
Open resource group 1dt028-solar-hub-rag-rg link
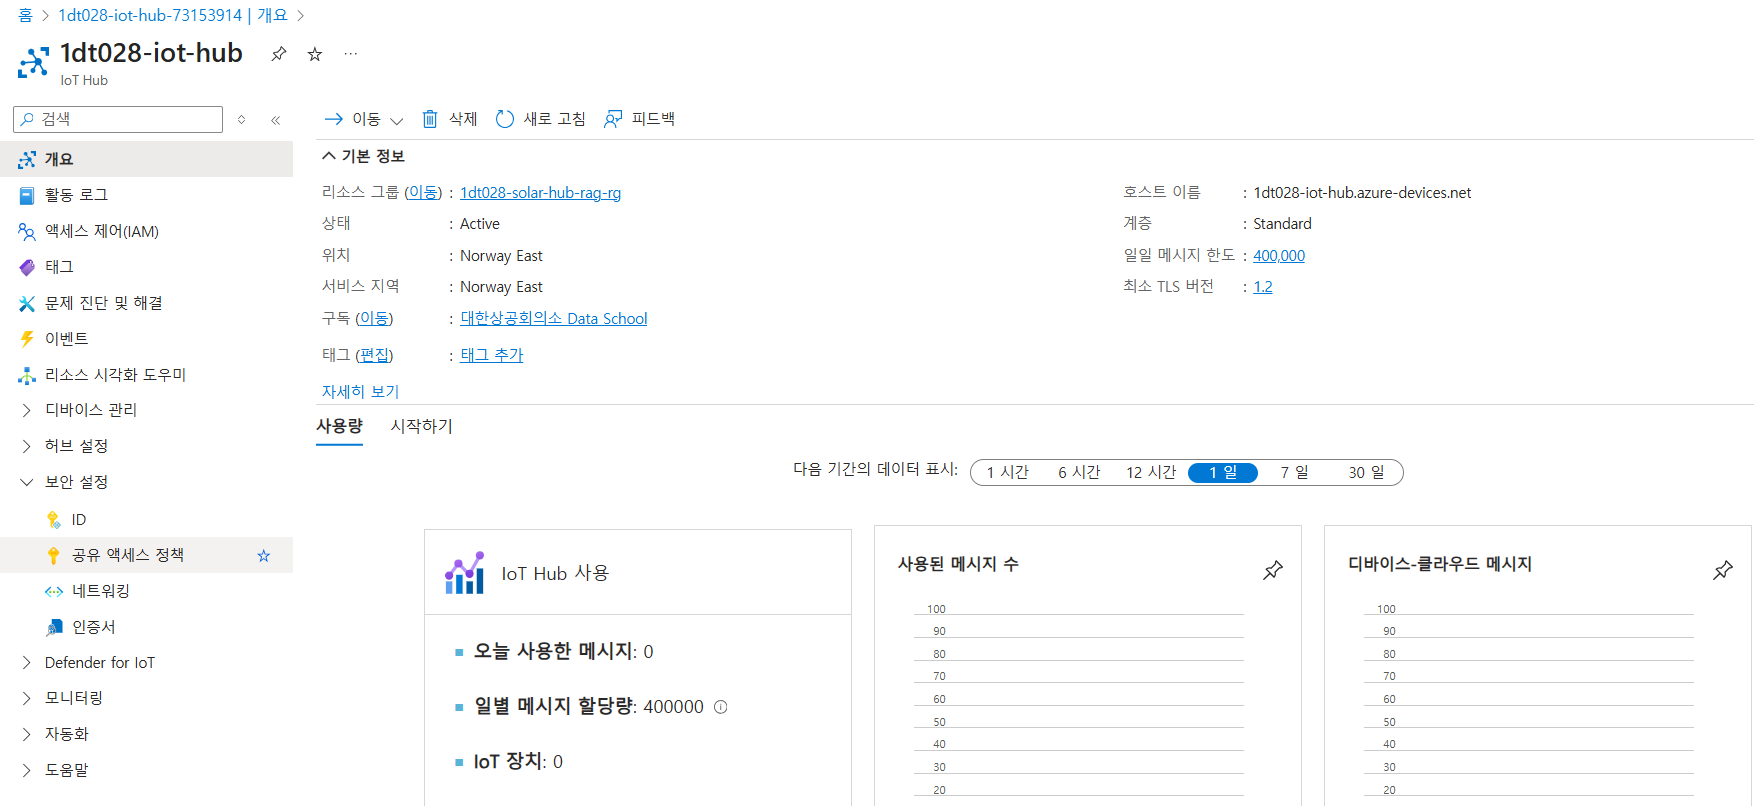pyautogui.click(x=540, y=193)
